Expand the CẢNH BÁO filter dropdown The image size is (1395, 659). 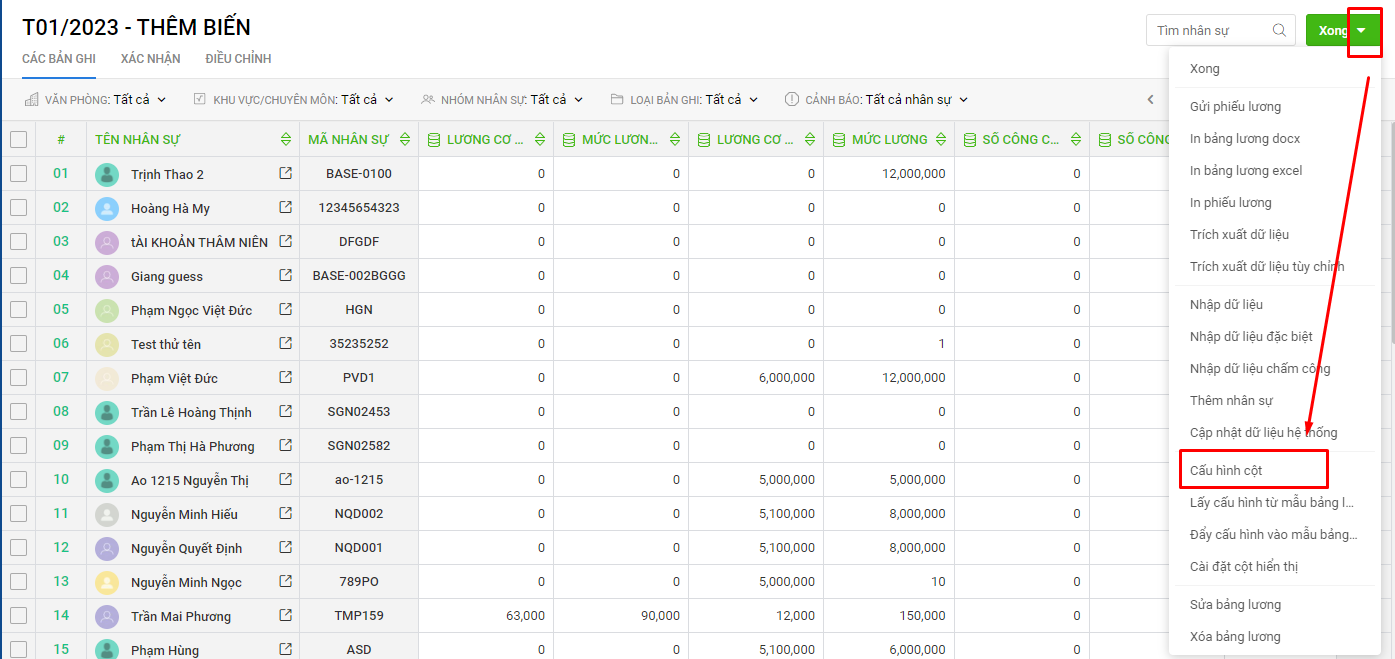click(x=922, y=99)
